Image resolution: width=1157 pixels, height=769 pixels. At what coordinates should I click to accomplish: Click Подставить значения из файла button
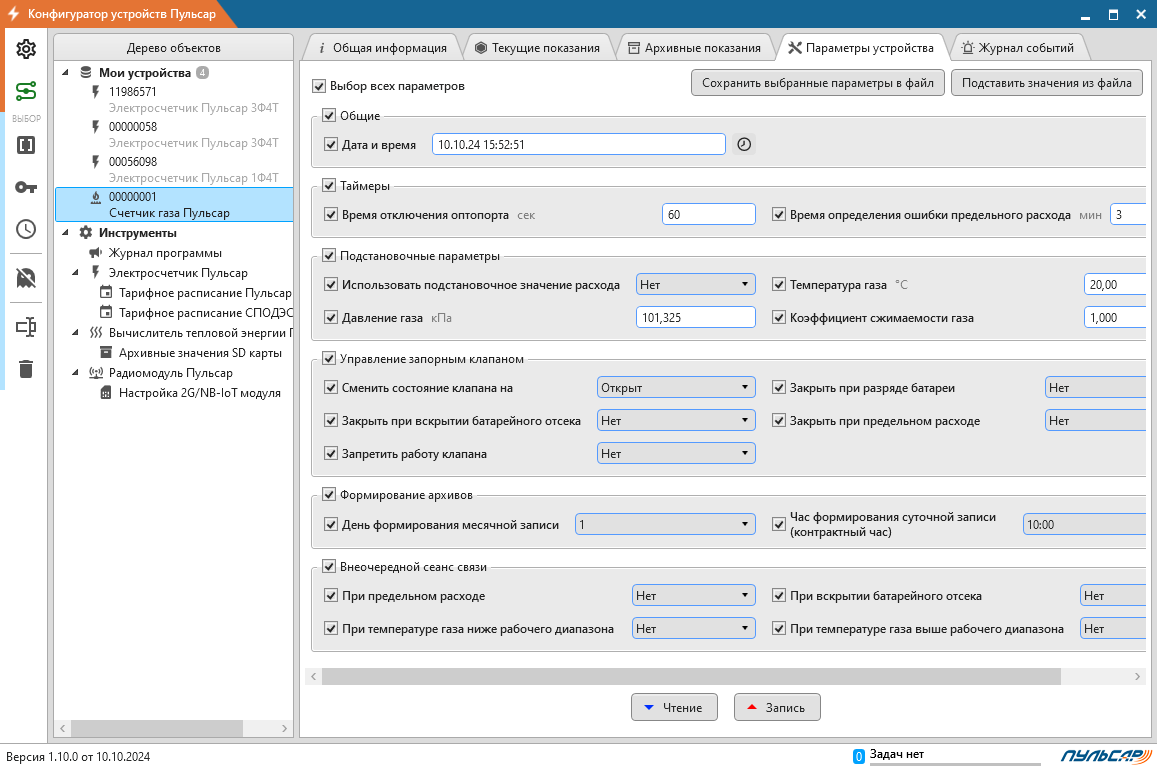click(x=1046, y=83)
